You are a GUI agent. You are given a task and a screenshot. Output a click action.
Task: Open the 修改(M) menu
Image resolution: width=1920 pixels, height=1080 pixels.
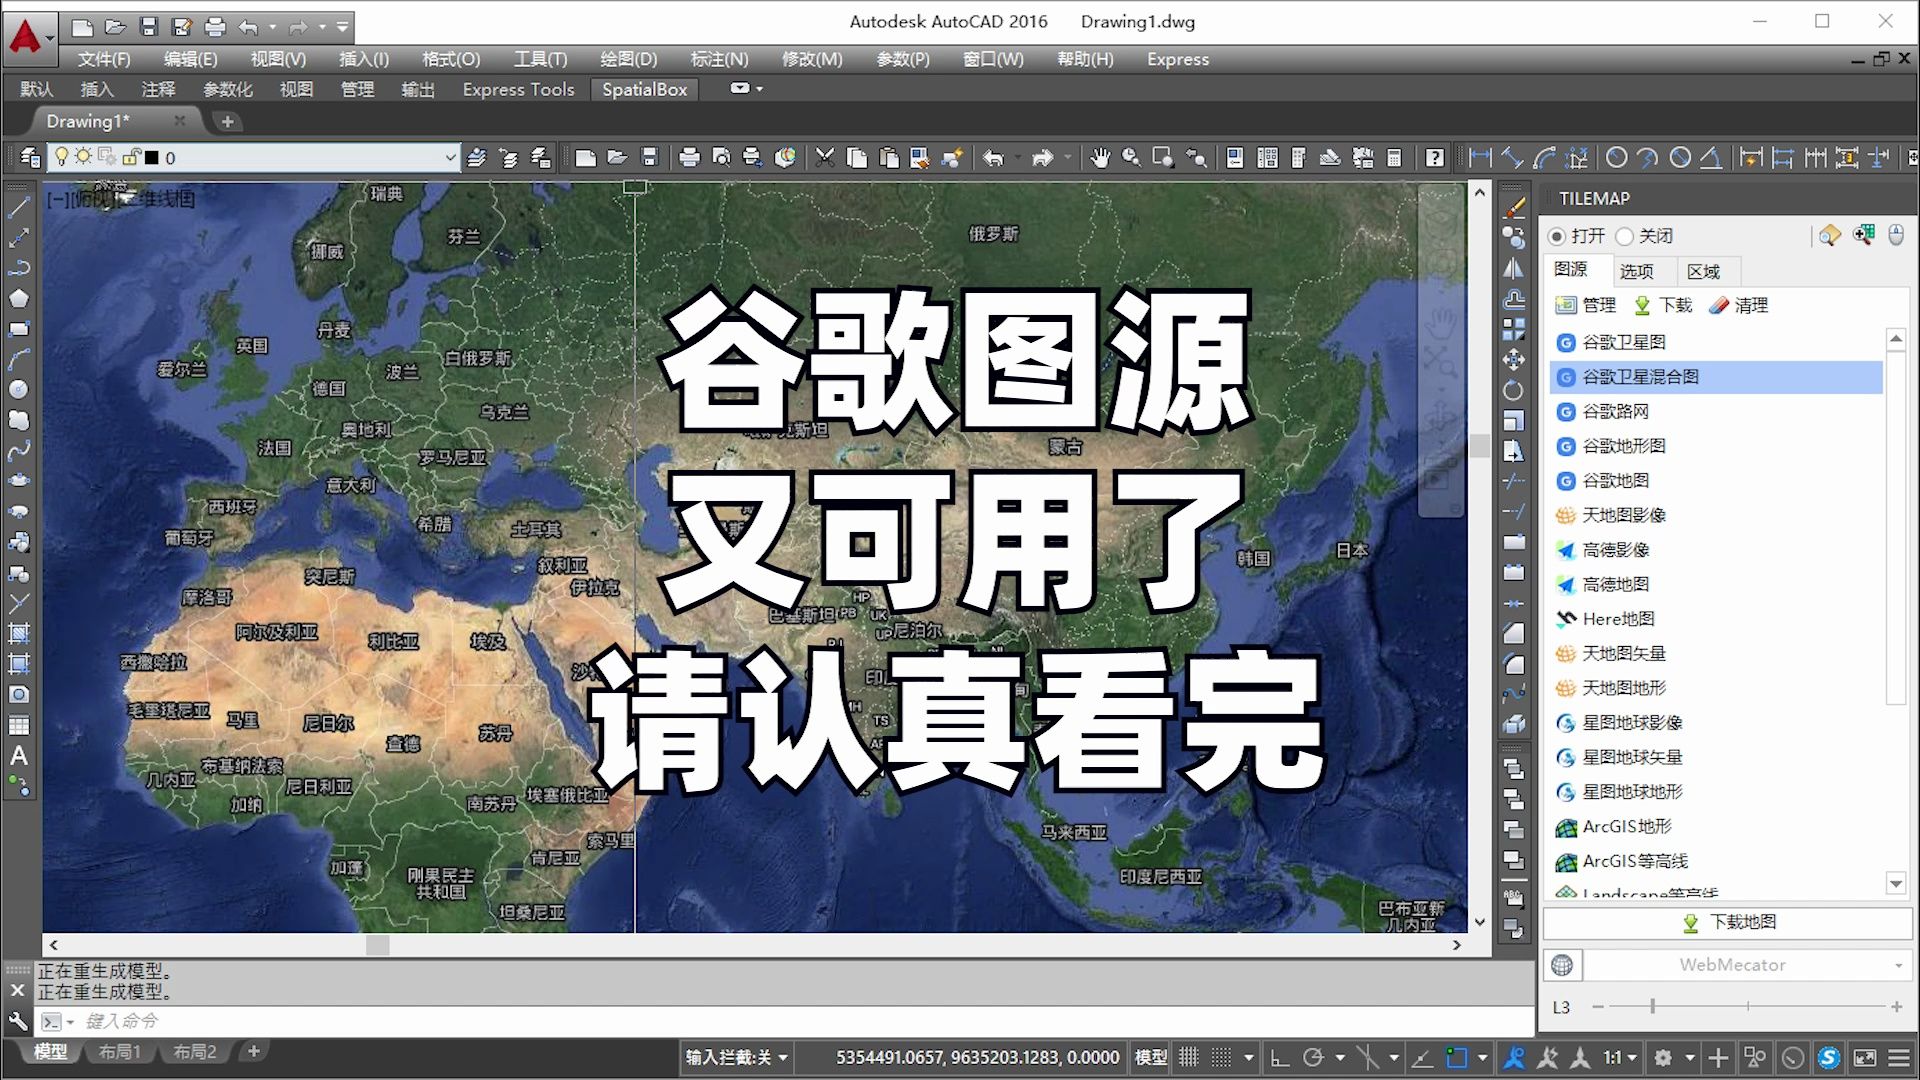pos(812,59)
